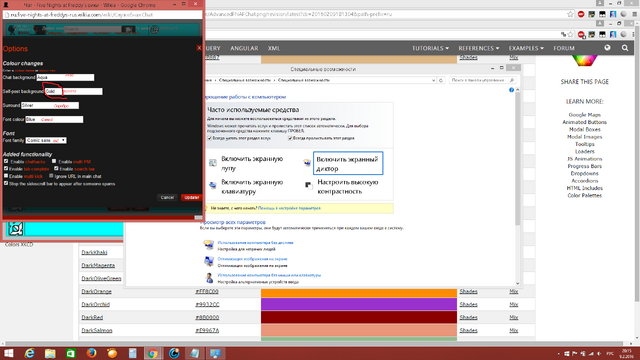Open File Explorer from the taskbar
The height and width of the screenshot is (360, 640).
point(50,353)
